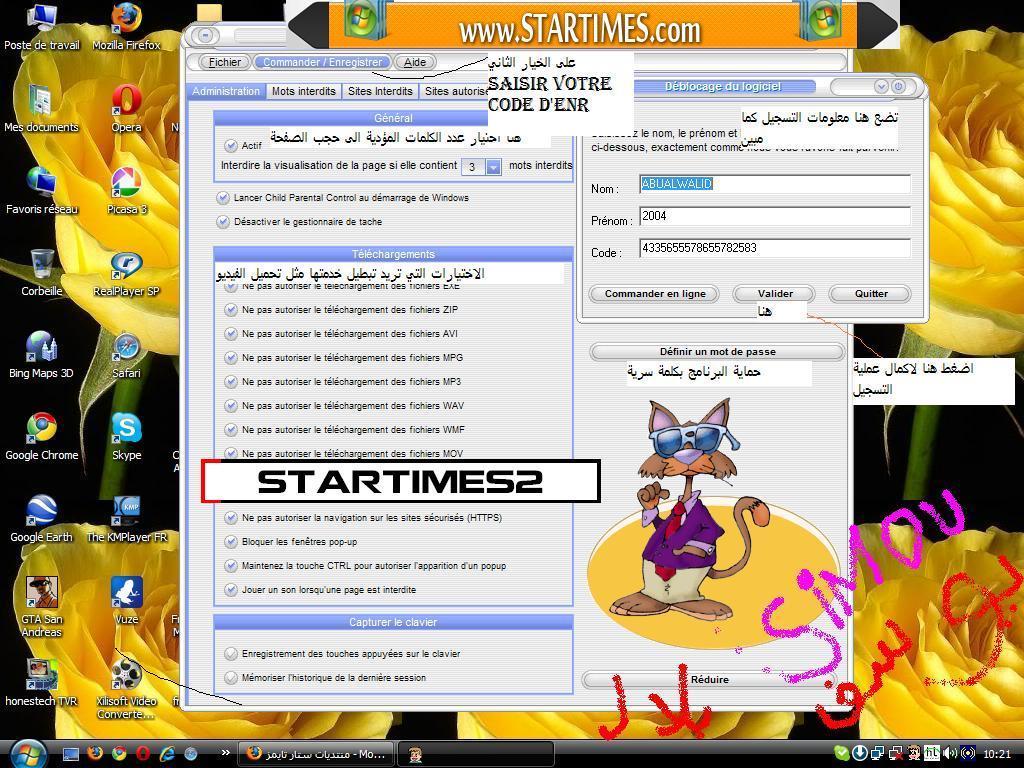Launch Safari desktop icon
This screenshot has height=768, width=1024.
(x=126, y=355)
